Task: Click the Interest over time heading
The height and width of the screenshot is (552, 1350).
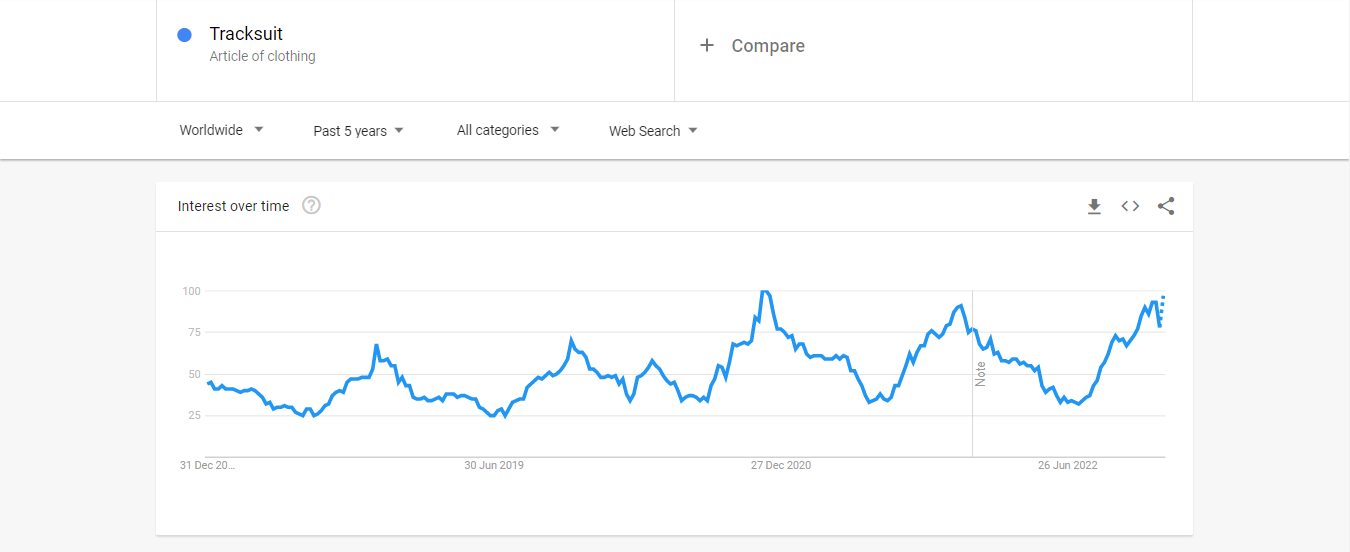Action: 233,206
